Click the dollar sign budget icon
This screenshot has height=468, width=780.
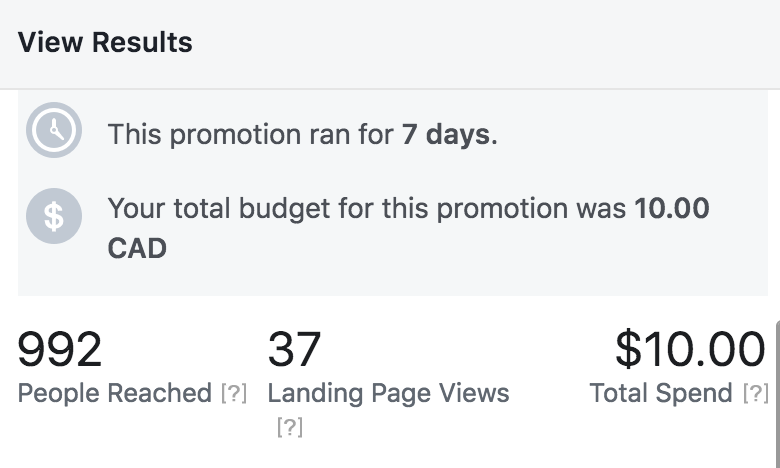(x=54, y=216)
